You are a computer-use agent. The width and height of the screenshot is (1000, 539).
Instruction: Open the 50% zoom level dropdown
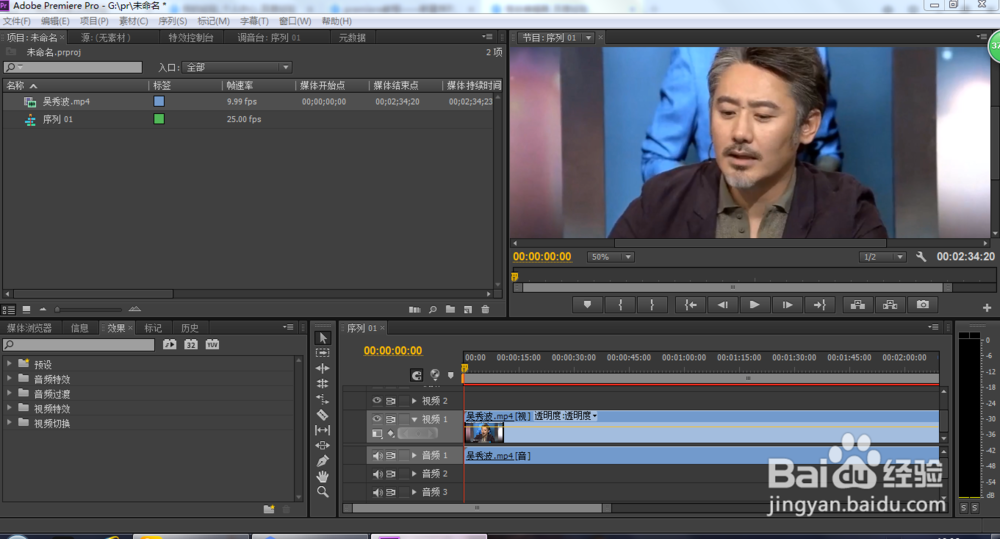[611, 256]
